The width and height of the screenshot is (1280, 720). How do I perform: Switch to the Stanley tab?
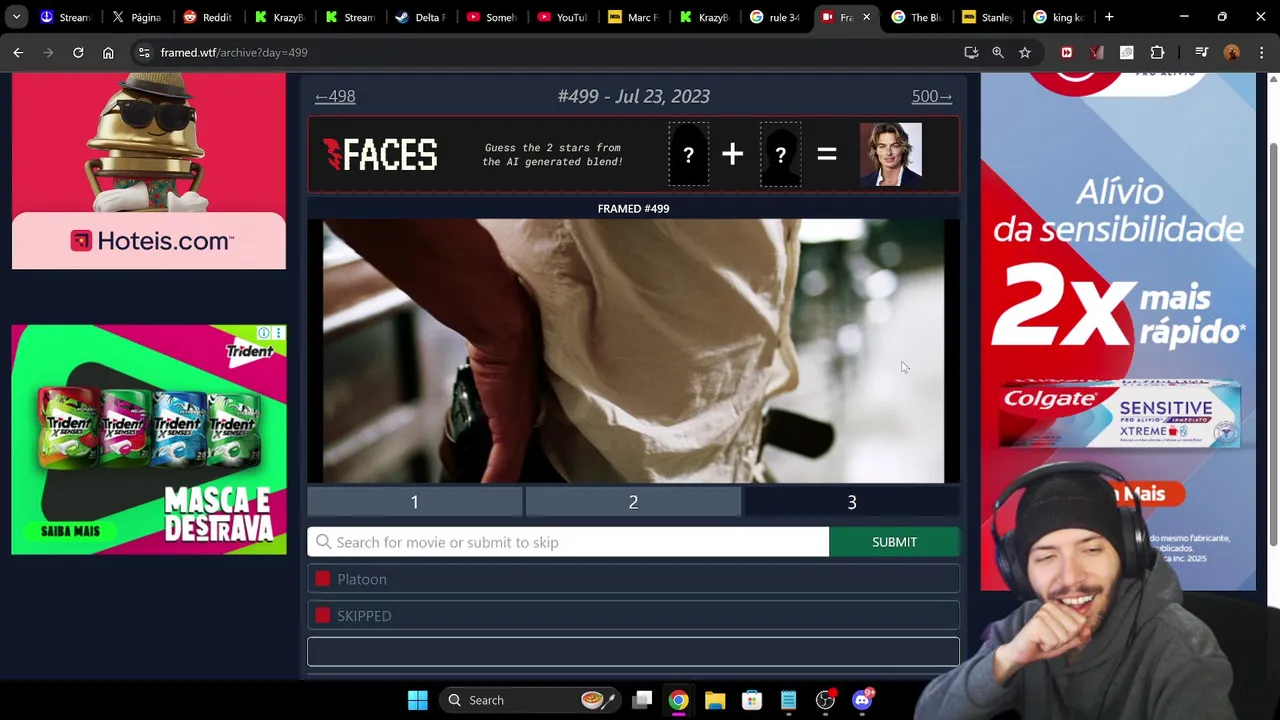(987, 17)
